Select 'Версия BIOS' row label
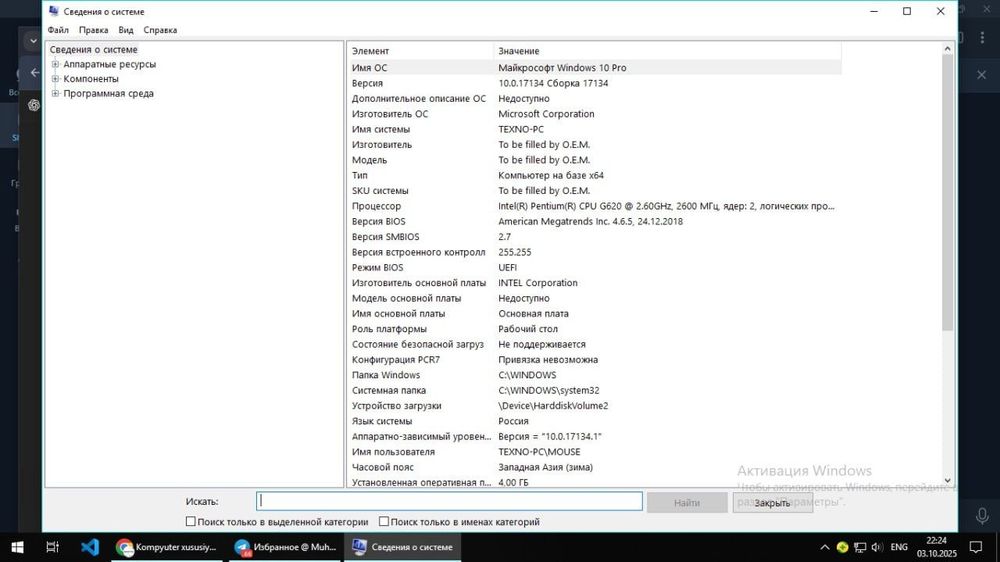The height and width of the screenshot is (562, 1000). (x=378, y=221)
